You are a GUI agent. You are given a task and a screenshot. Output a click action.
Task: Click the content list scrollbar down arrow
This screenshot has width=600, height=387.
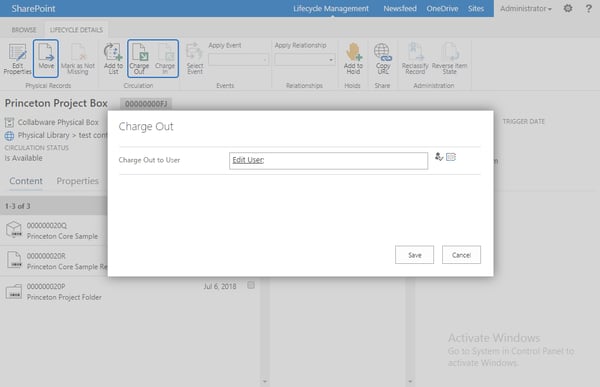click(264, 382)
